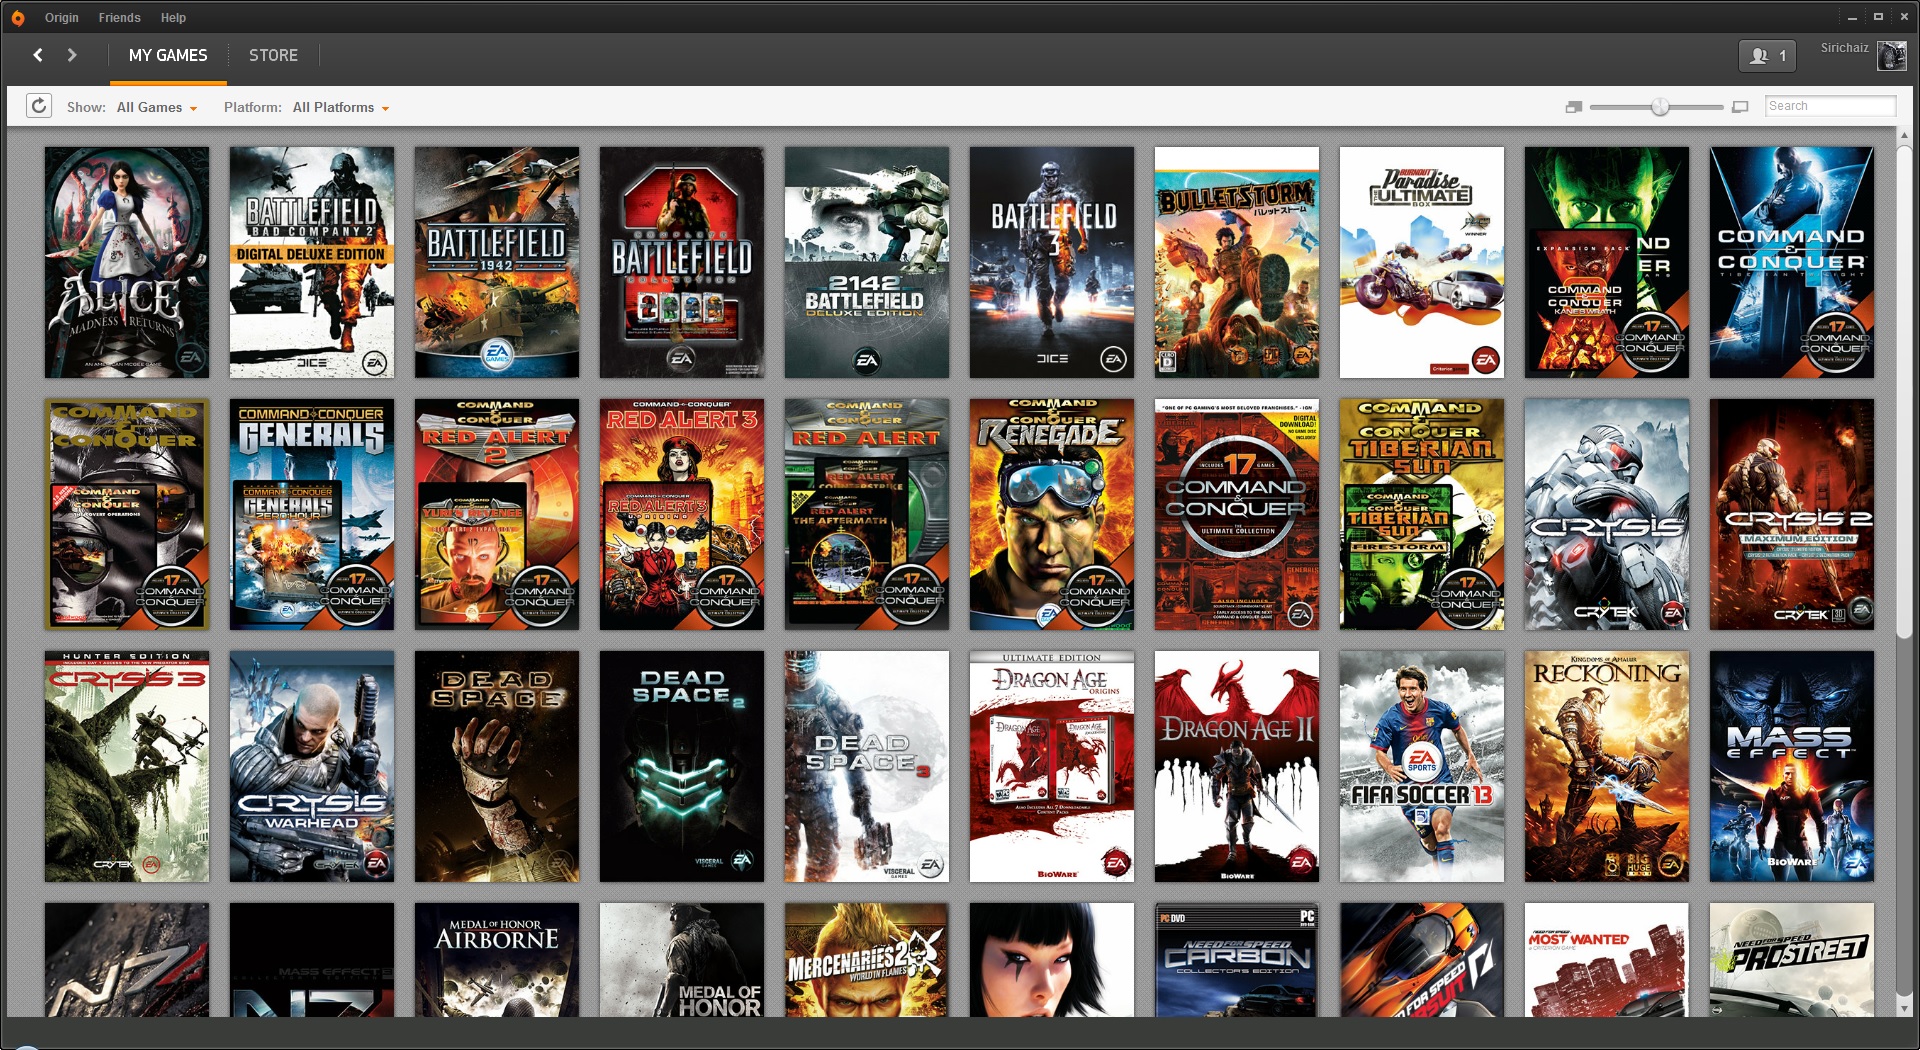Select the Dead Space 3 cover

point(867,766)
